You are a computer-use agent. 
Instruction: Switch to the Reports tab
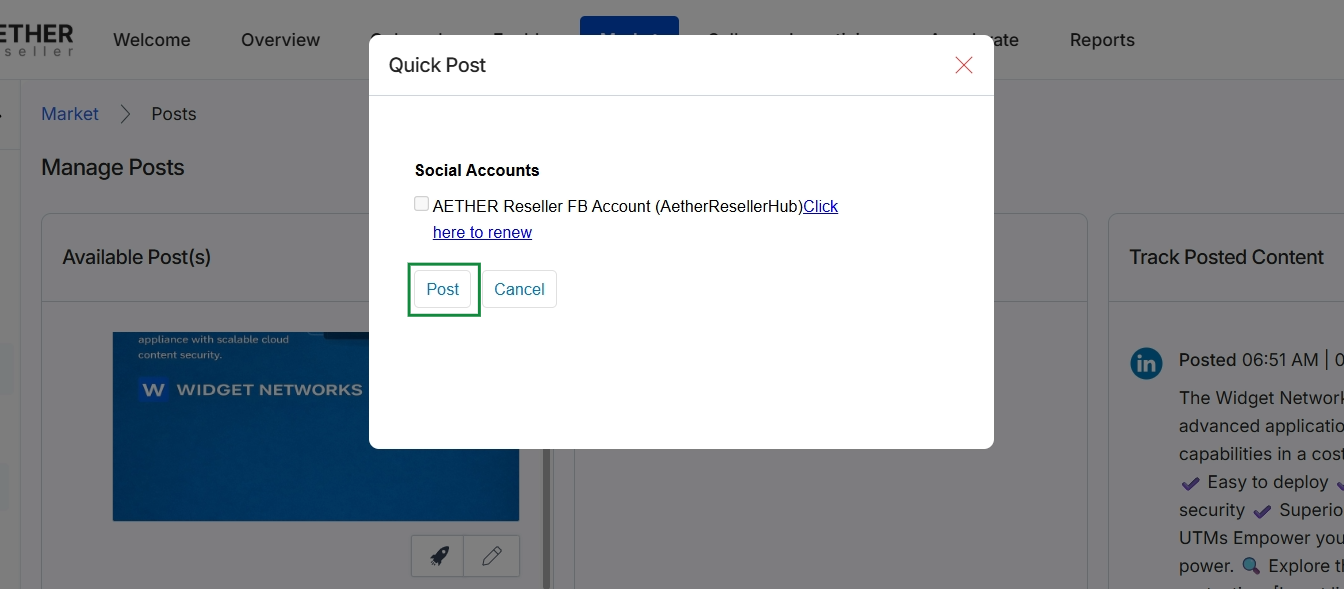click(1102, 40)
